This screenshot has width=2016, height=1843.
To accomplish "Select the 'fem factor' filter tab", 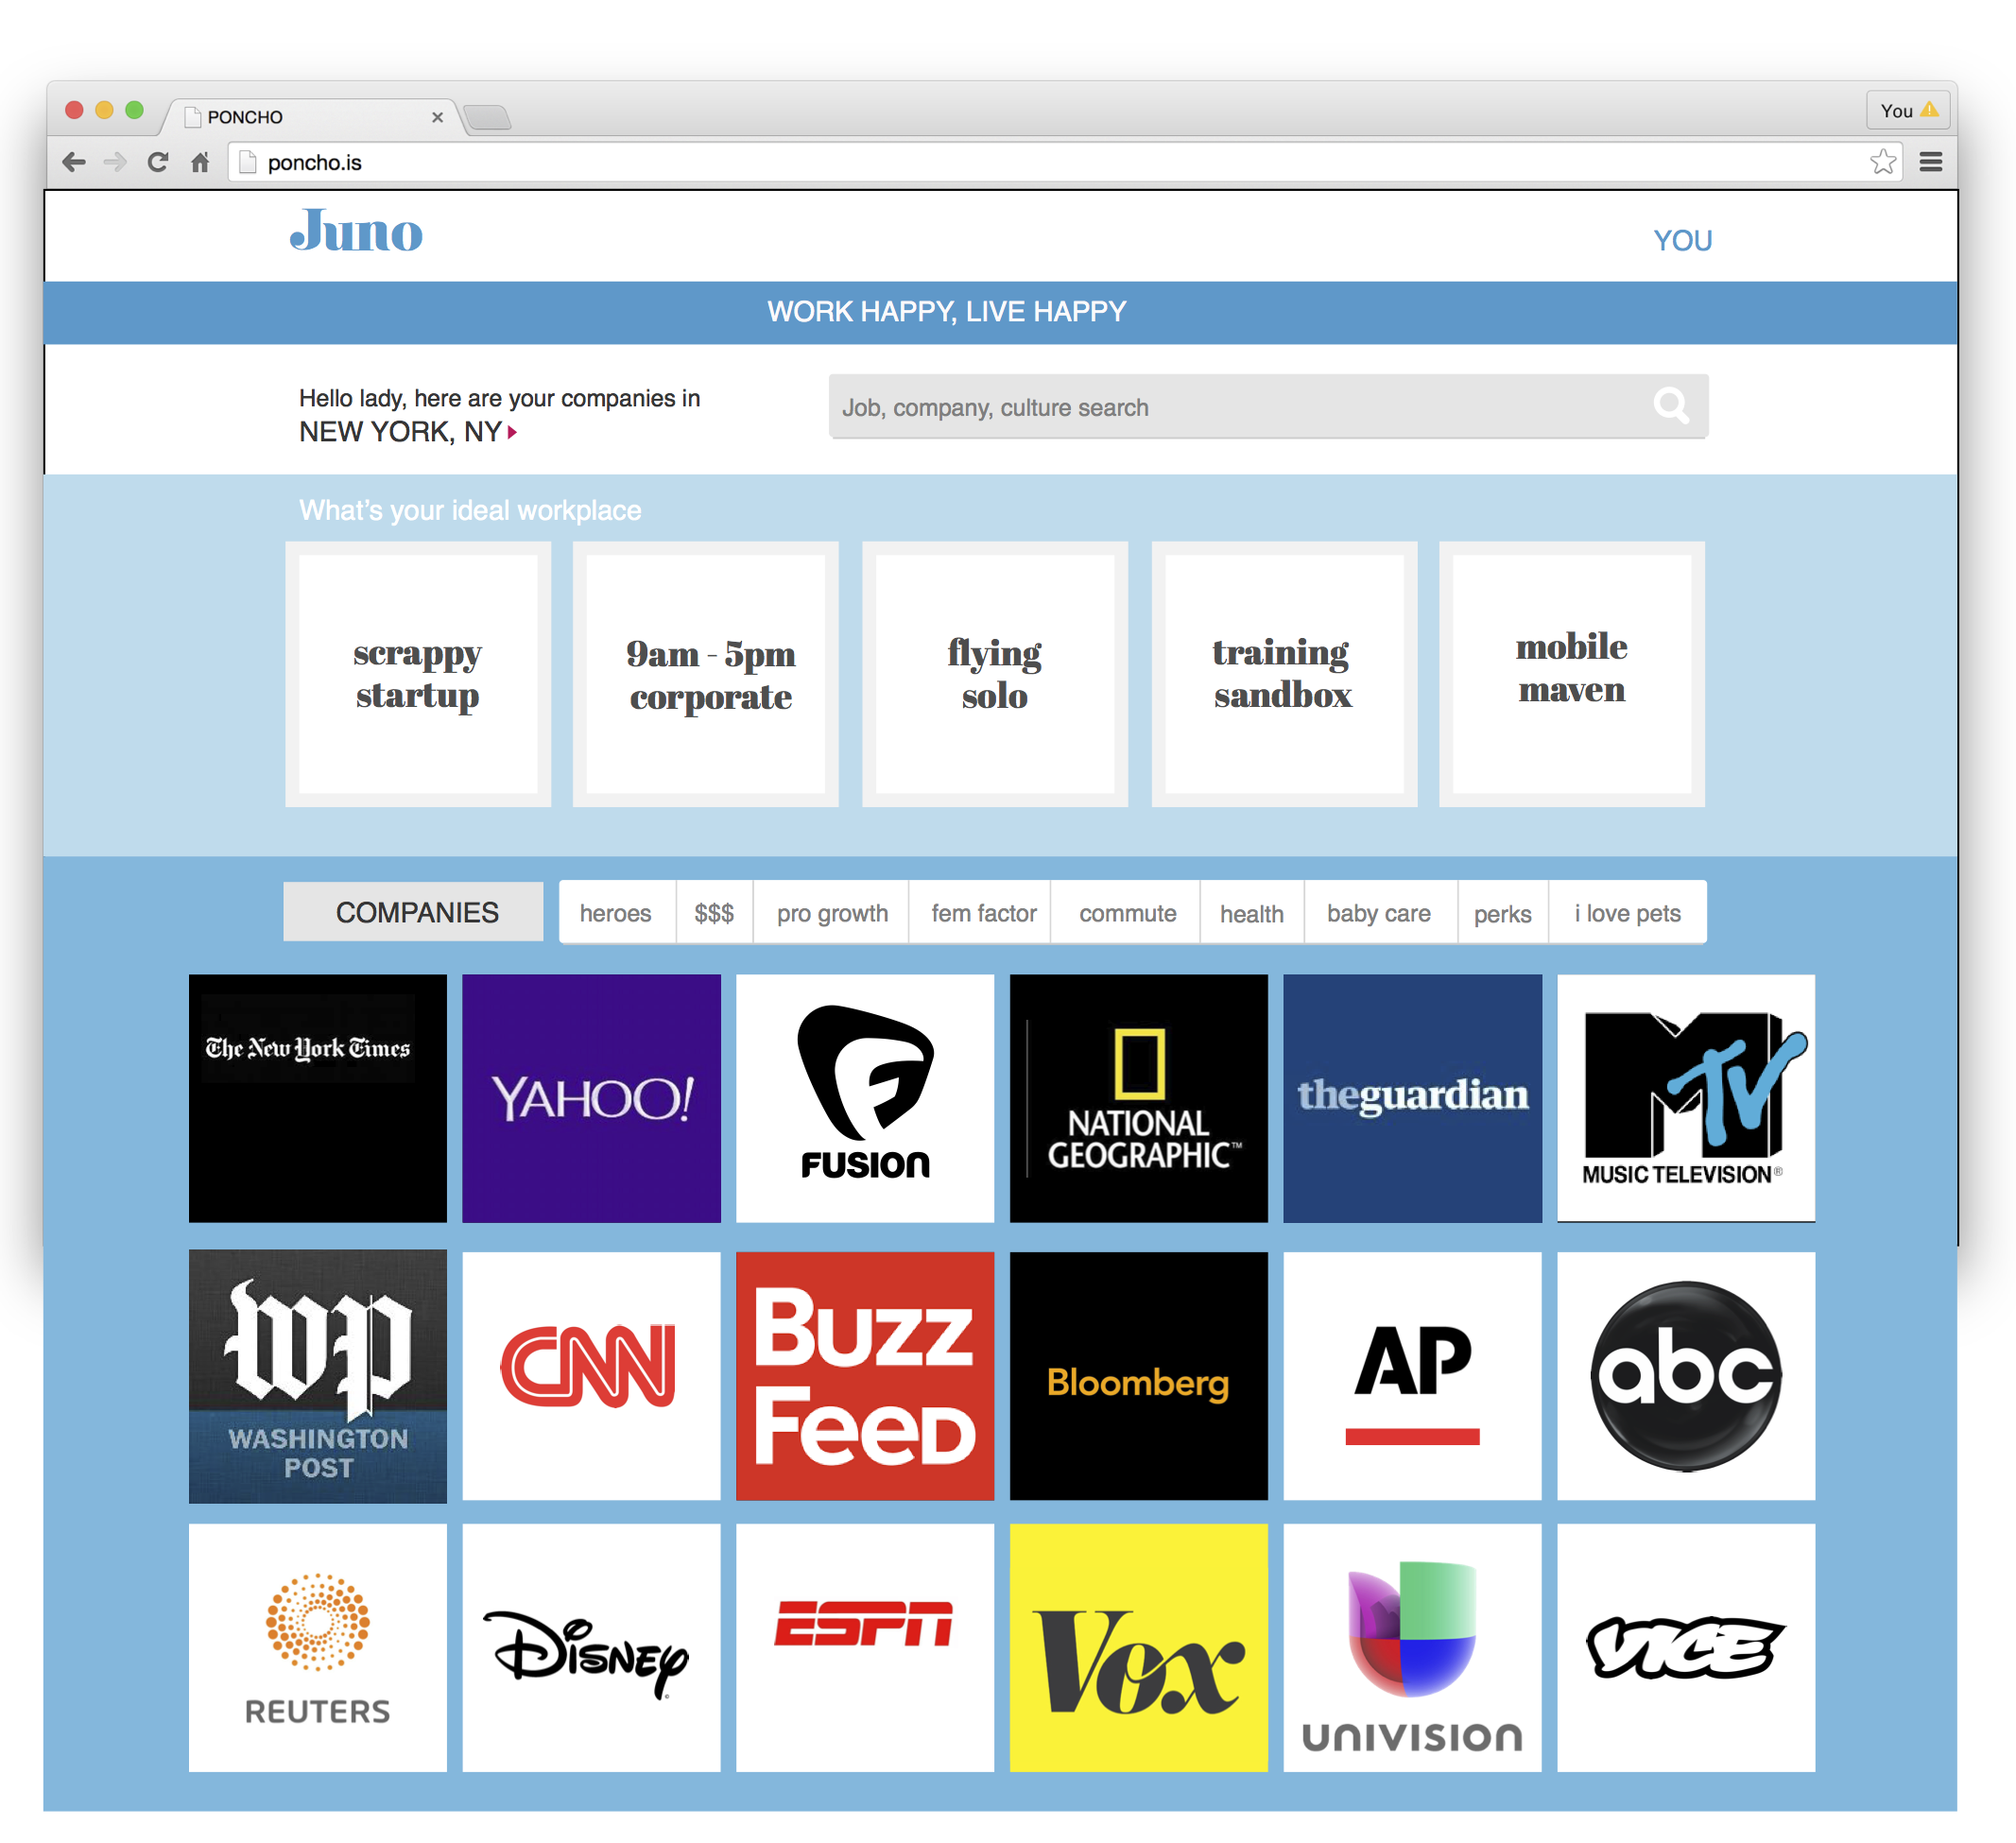I will pos(983,913).
